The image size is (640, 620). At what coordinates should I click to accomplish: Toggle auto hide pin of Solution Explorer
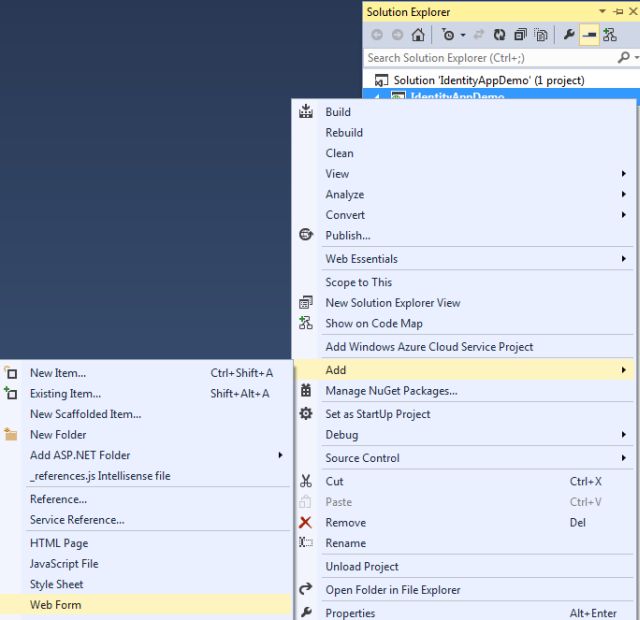[619, 11]
